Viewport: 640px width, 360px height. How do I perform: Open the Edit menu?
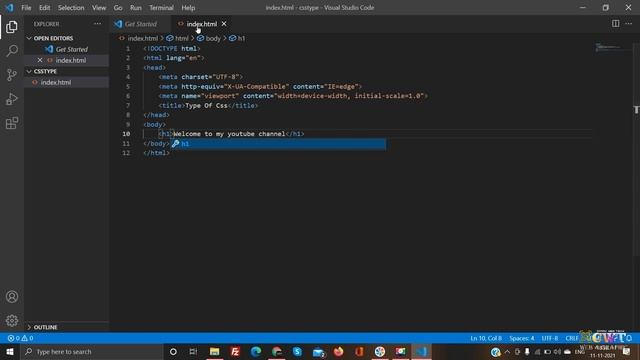pyautogui.click(x=44, y=8)
